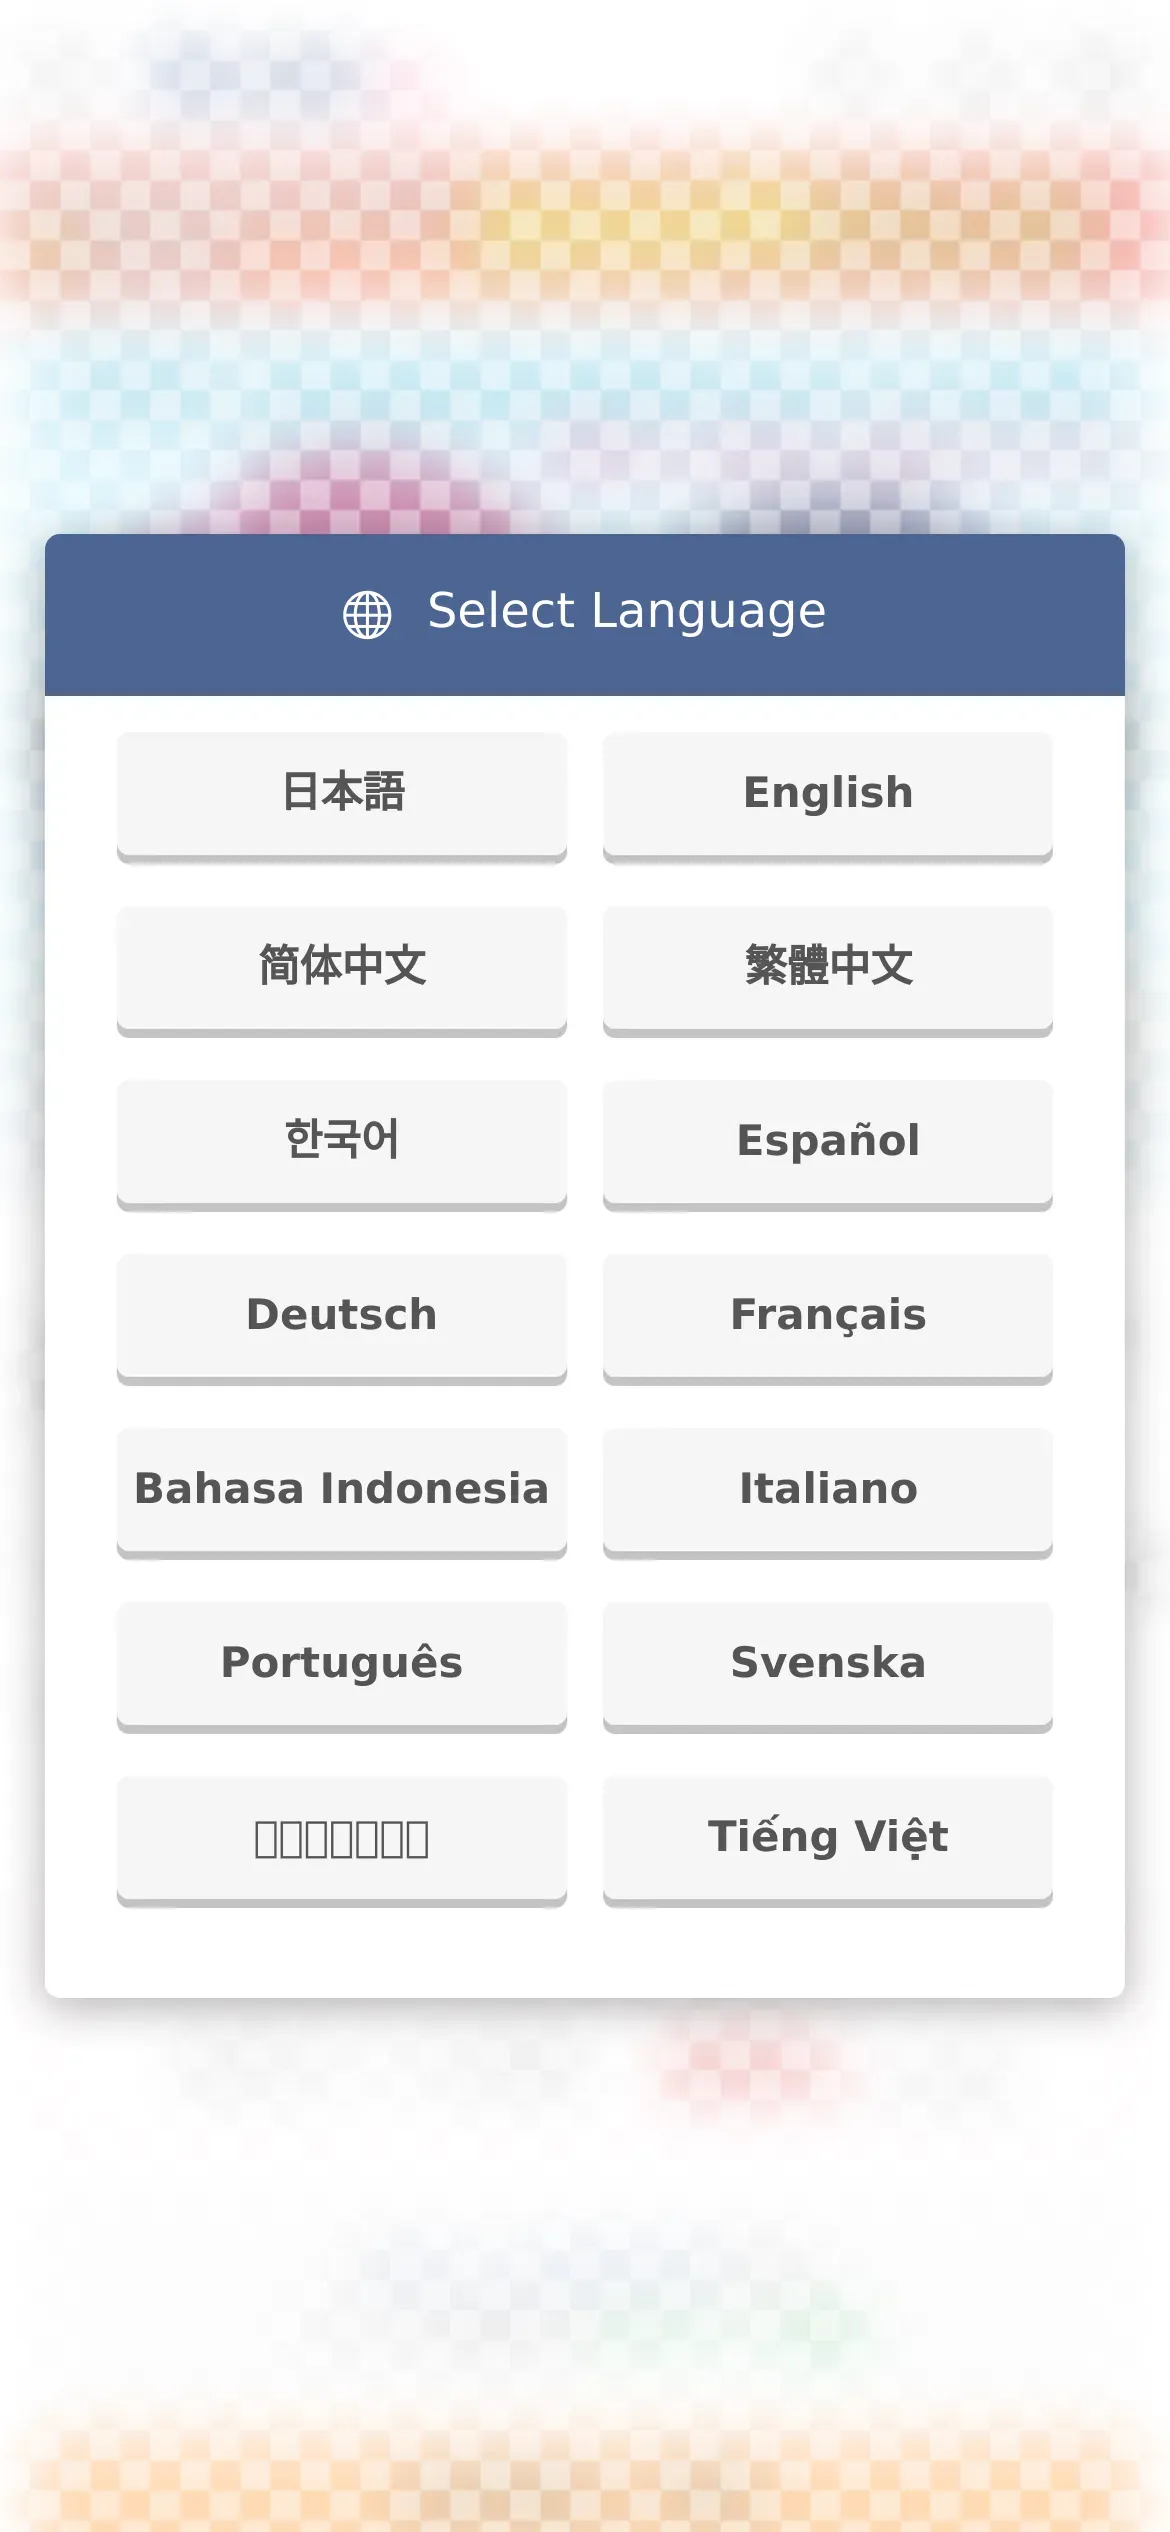Choose Tiếng Việt language option
Viewport: 1170px width, 2532px height.
(828, 1841)
